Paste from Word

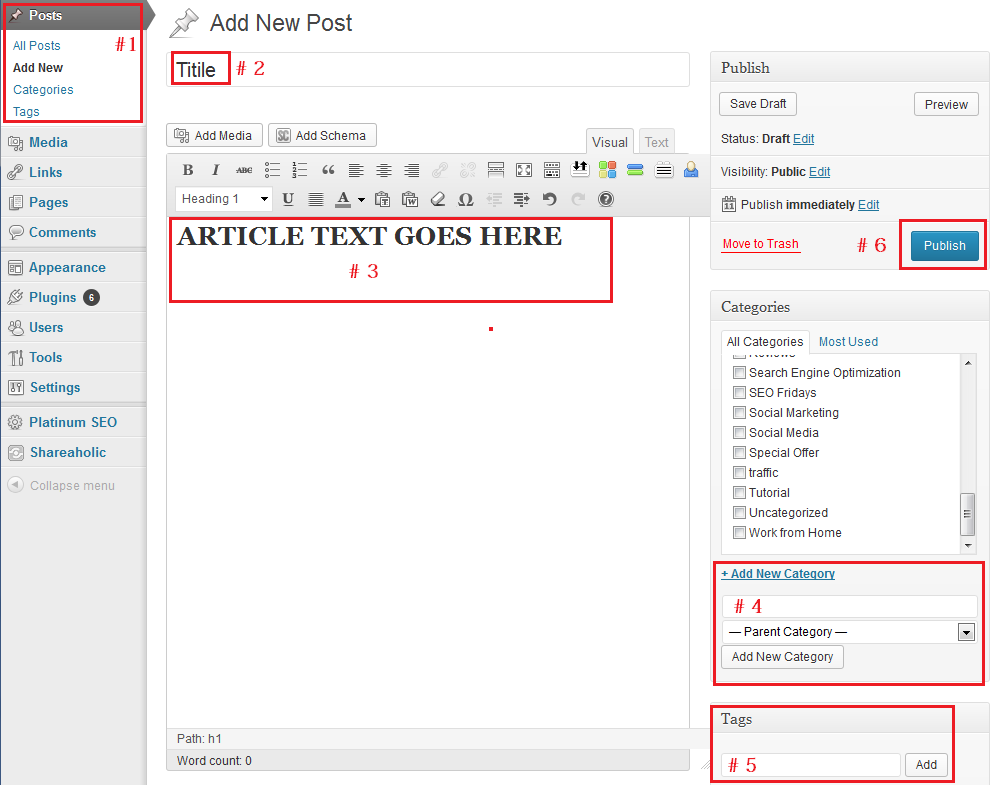pos(410,200)
